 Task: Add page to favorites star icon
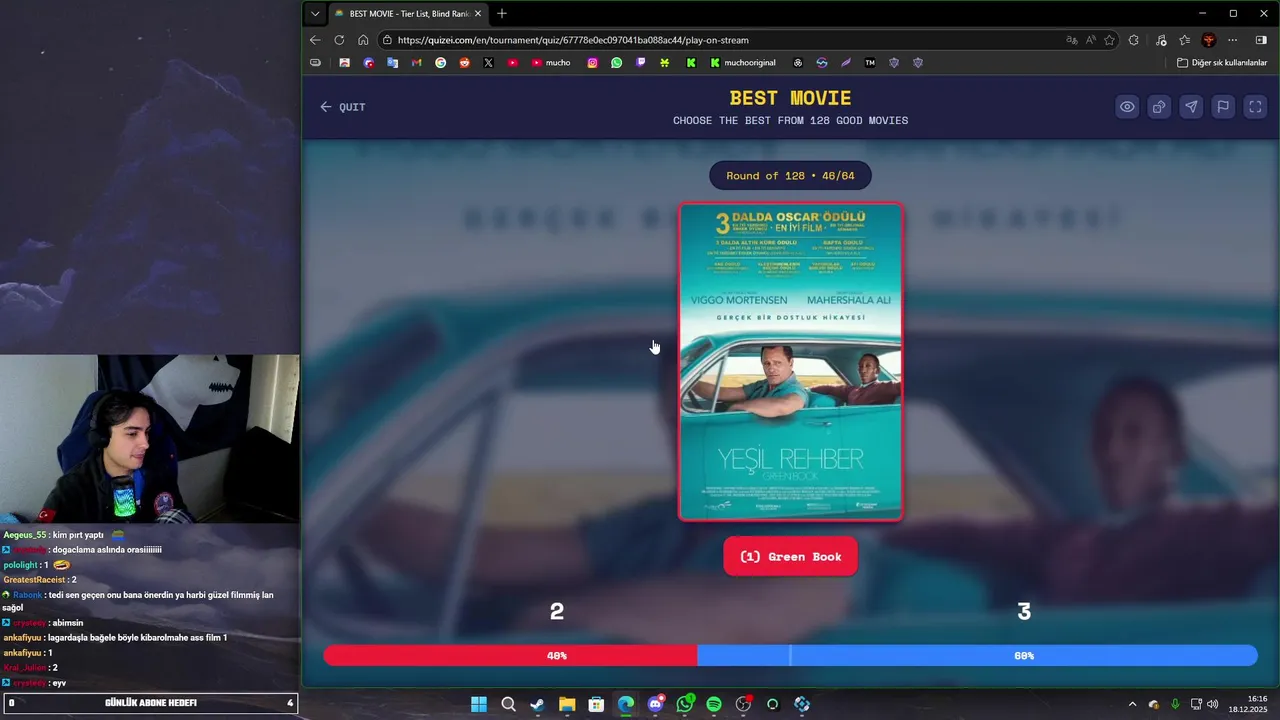pos(1110,40)
